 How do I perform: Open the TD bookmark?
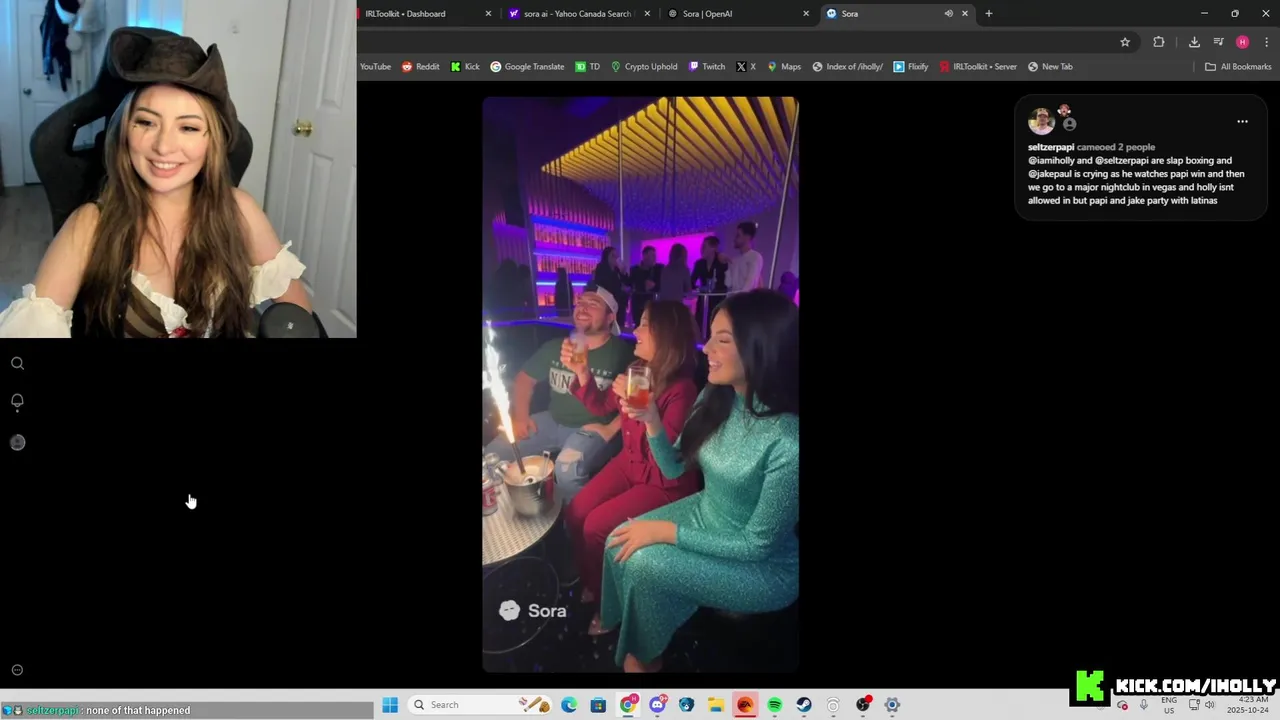pyautogui.click(x=587, y=67)
